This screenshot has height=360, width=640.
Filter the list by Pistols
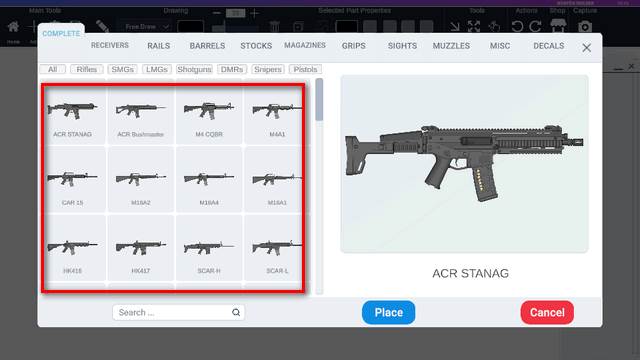point(305,69)
